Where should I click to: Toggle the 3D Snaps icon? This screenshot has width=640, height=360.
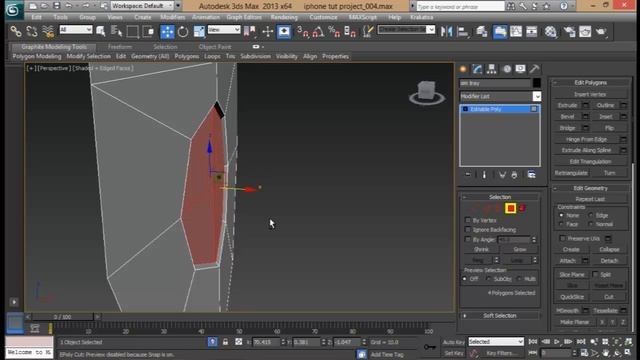pyautogui.click(x=302, y=31)
